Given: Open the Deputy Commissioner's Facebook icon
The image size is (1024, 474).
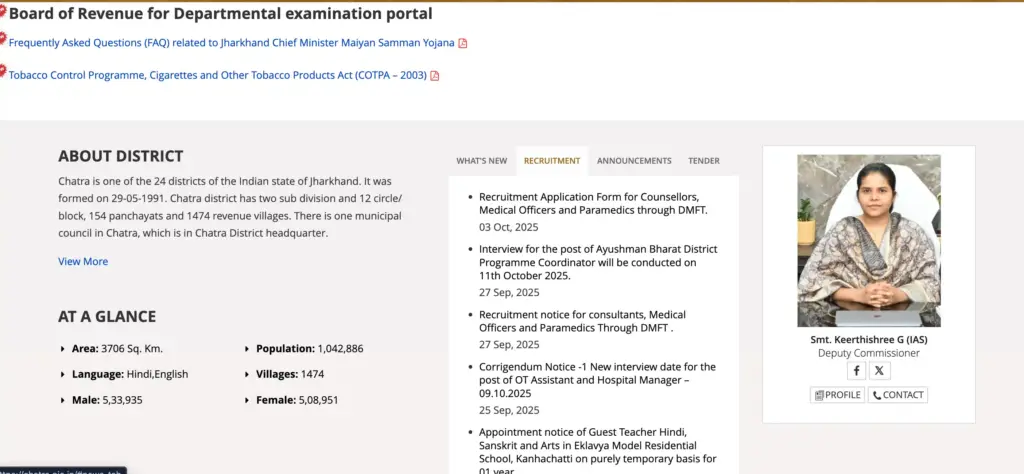Looking at the screenshot, I should [x=857, y=370].
